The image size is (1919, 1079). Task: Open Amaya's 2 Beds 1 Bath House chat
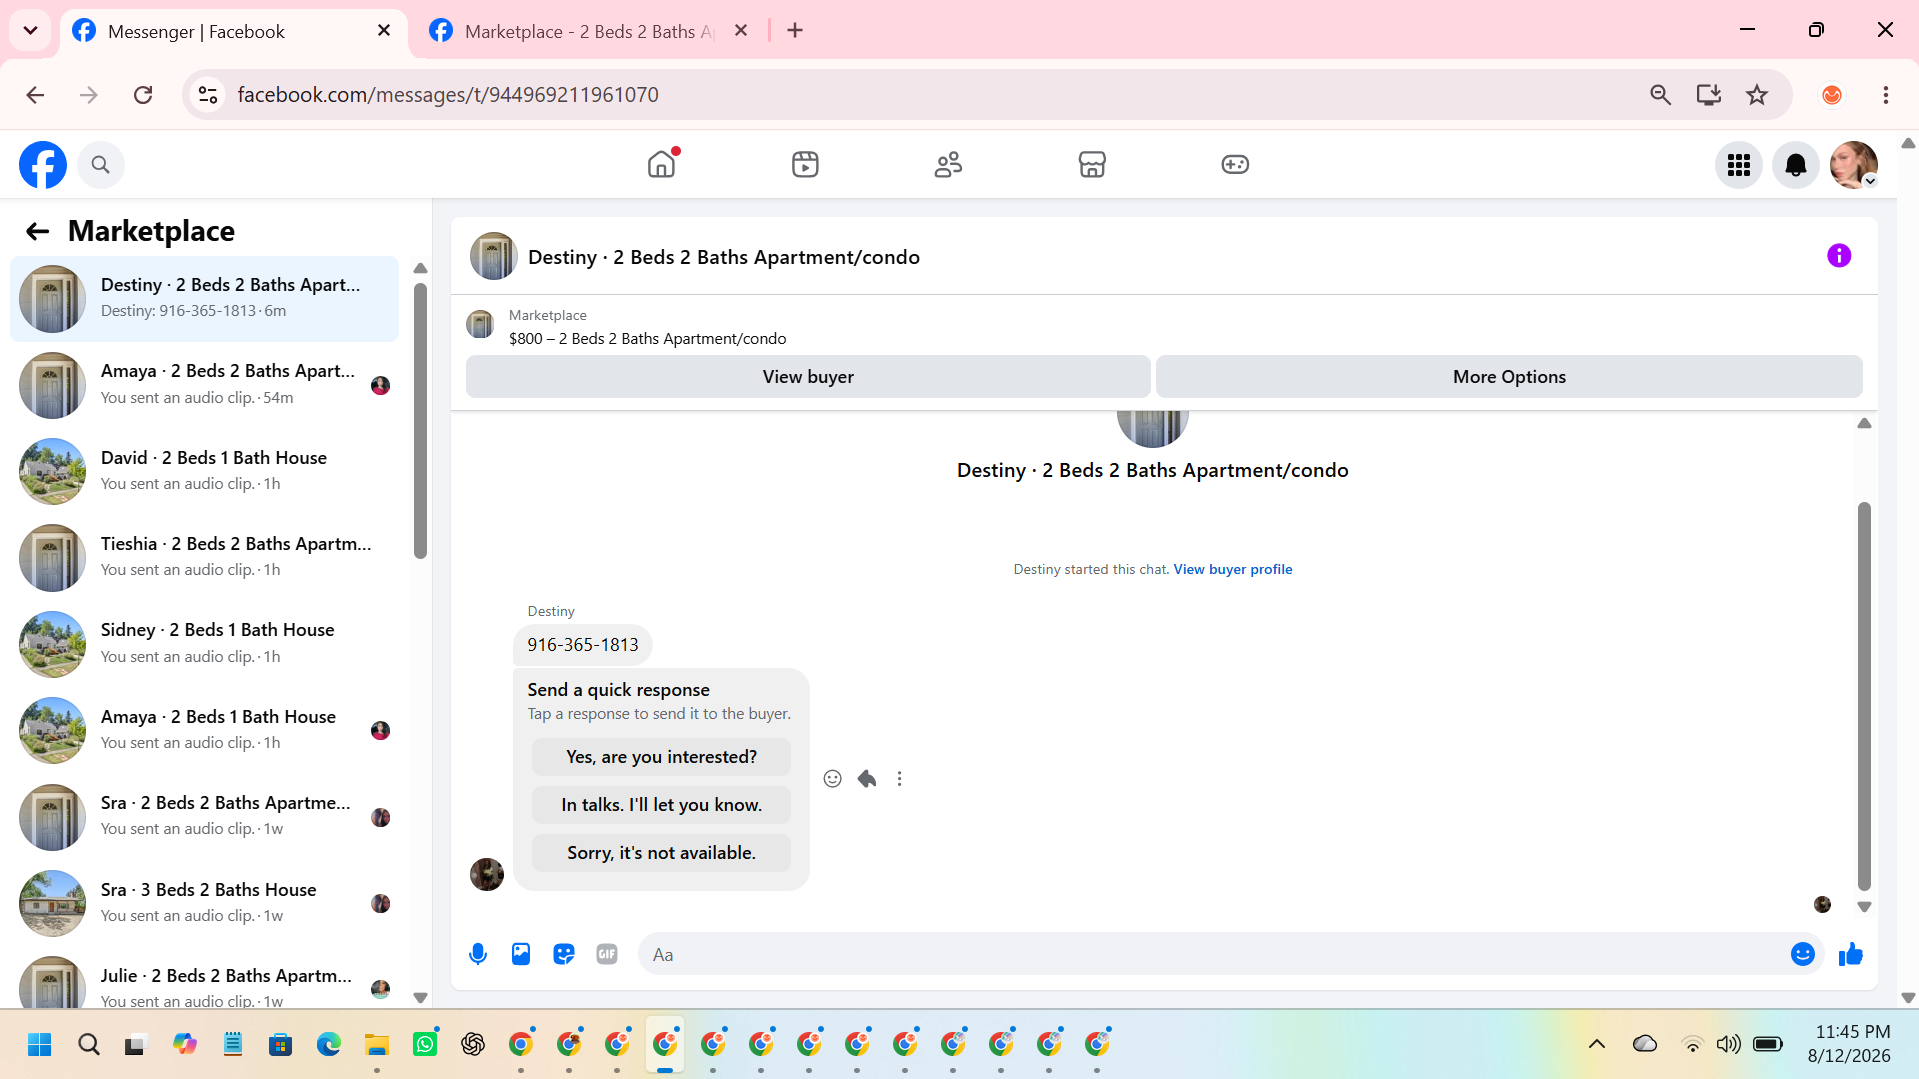(204, 730)
